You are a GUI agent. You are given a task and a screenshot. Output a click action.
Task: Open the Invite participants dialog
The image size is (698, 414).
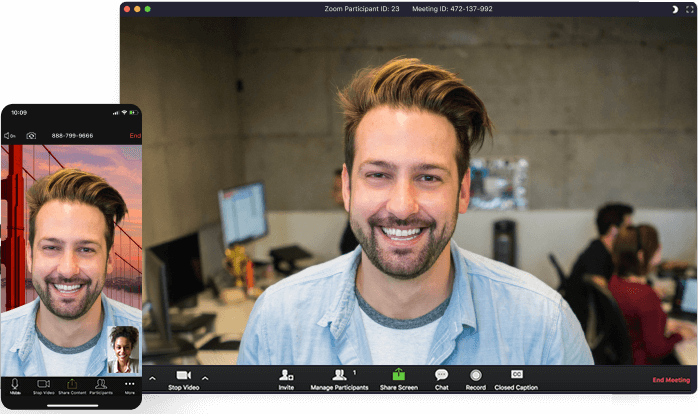(x=286, y=376)
